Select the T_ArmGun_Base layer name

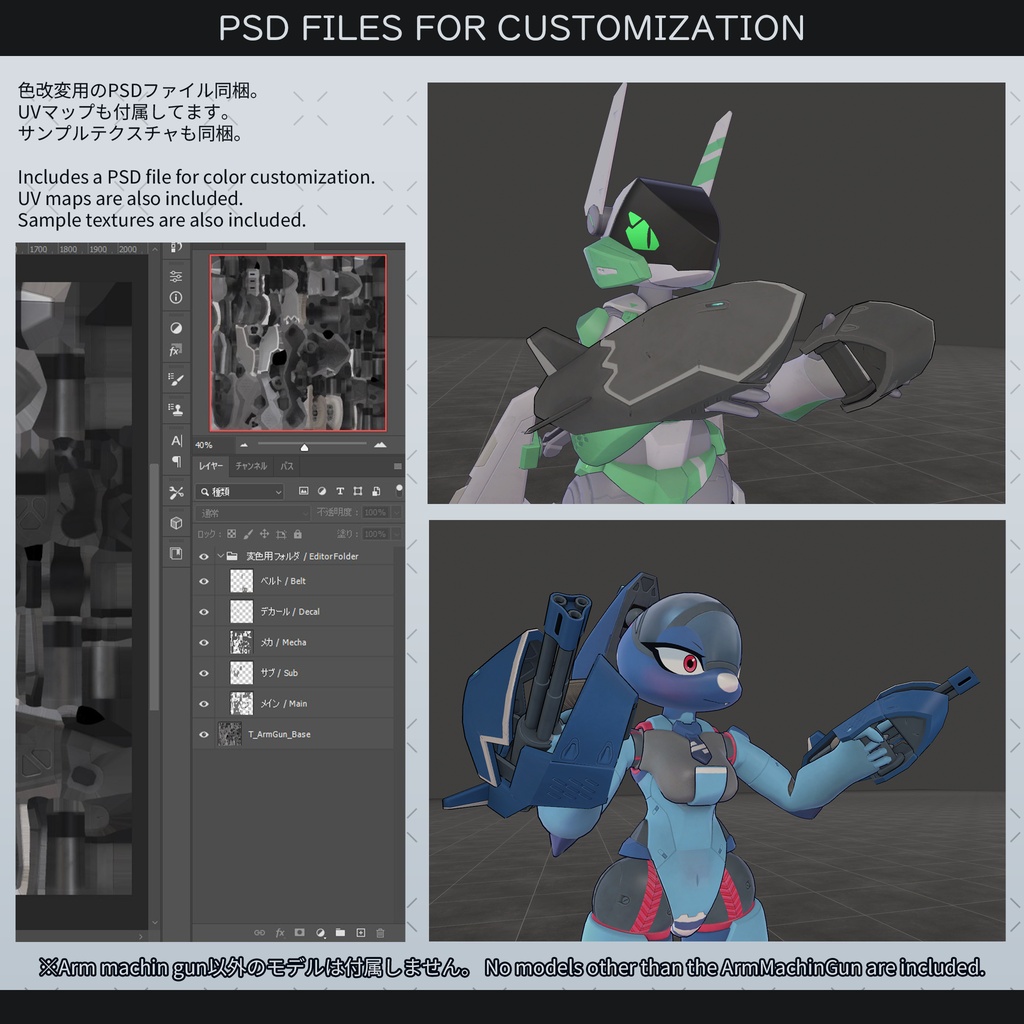tap(280, 734)
